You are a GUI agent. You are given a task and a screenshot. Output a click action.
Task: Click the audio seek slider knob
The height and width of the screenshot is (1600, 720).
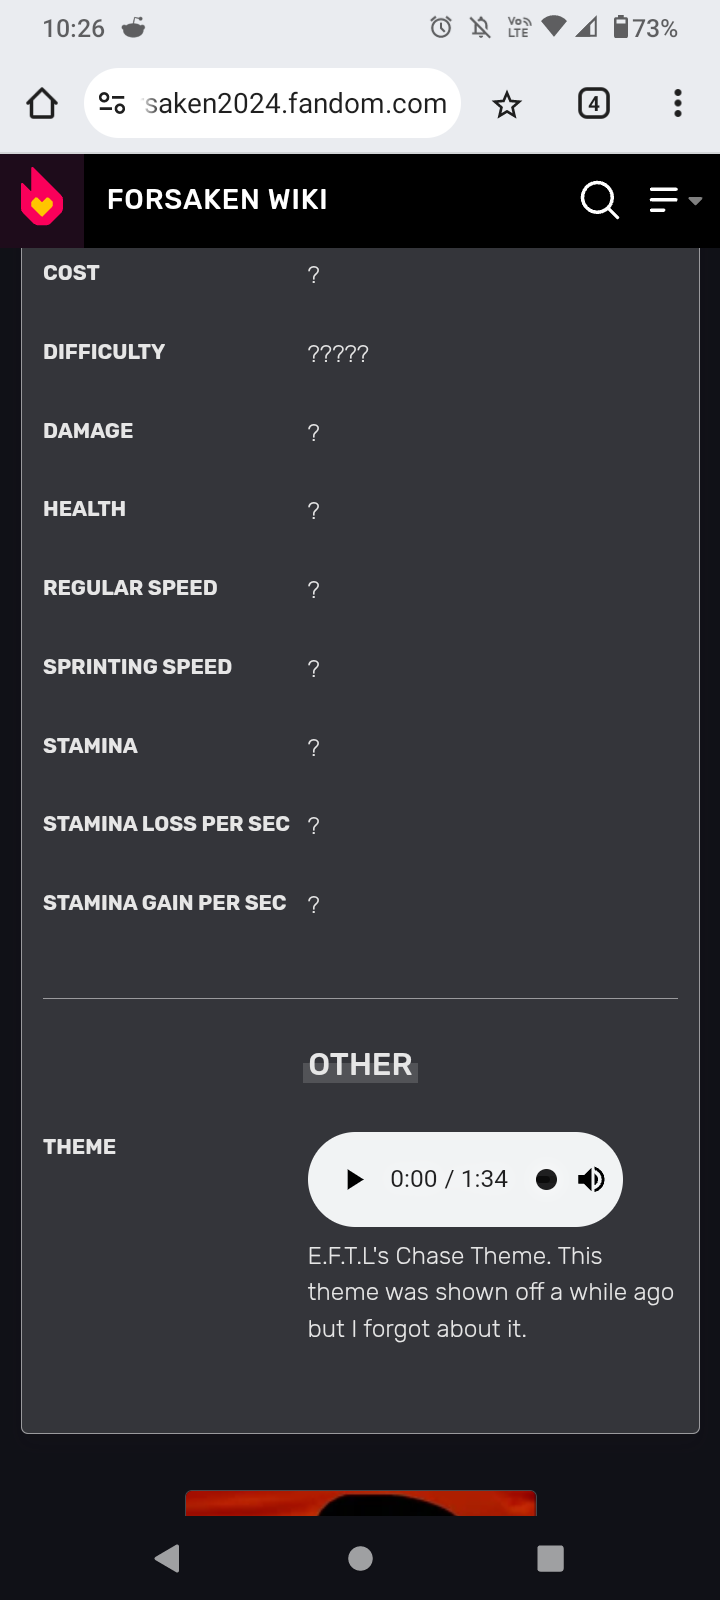tap(546, 1180)
